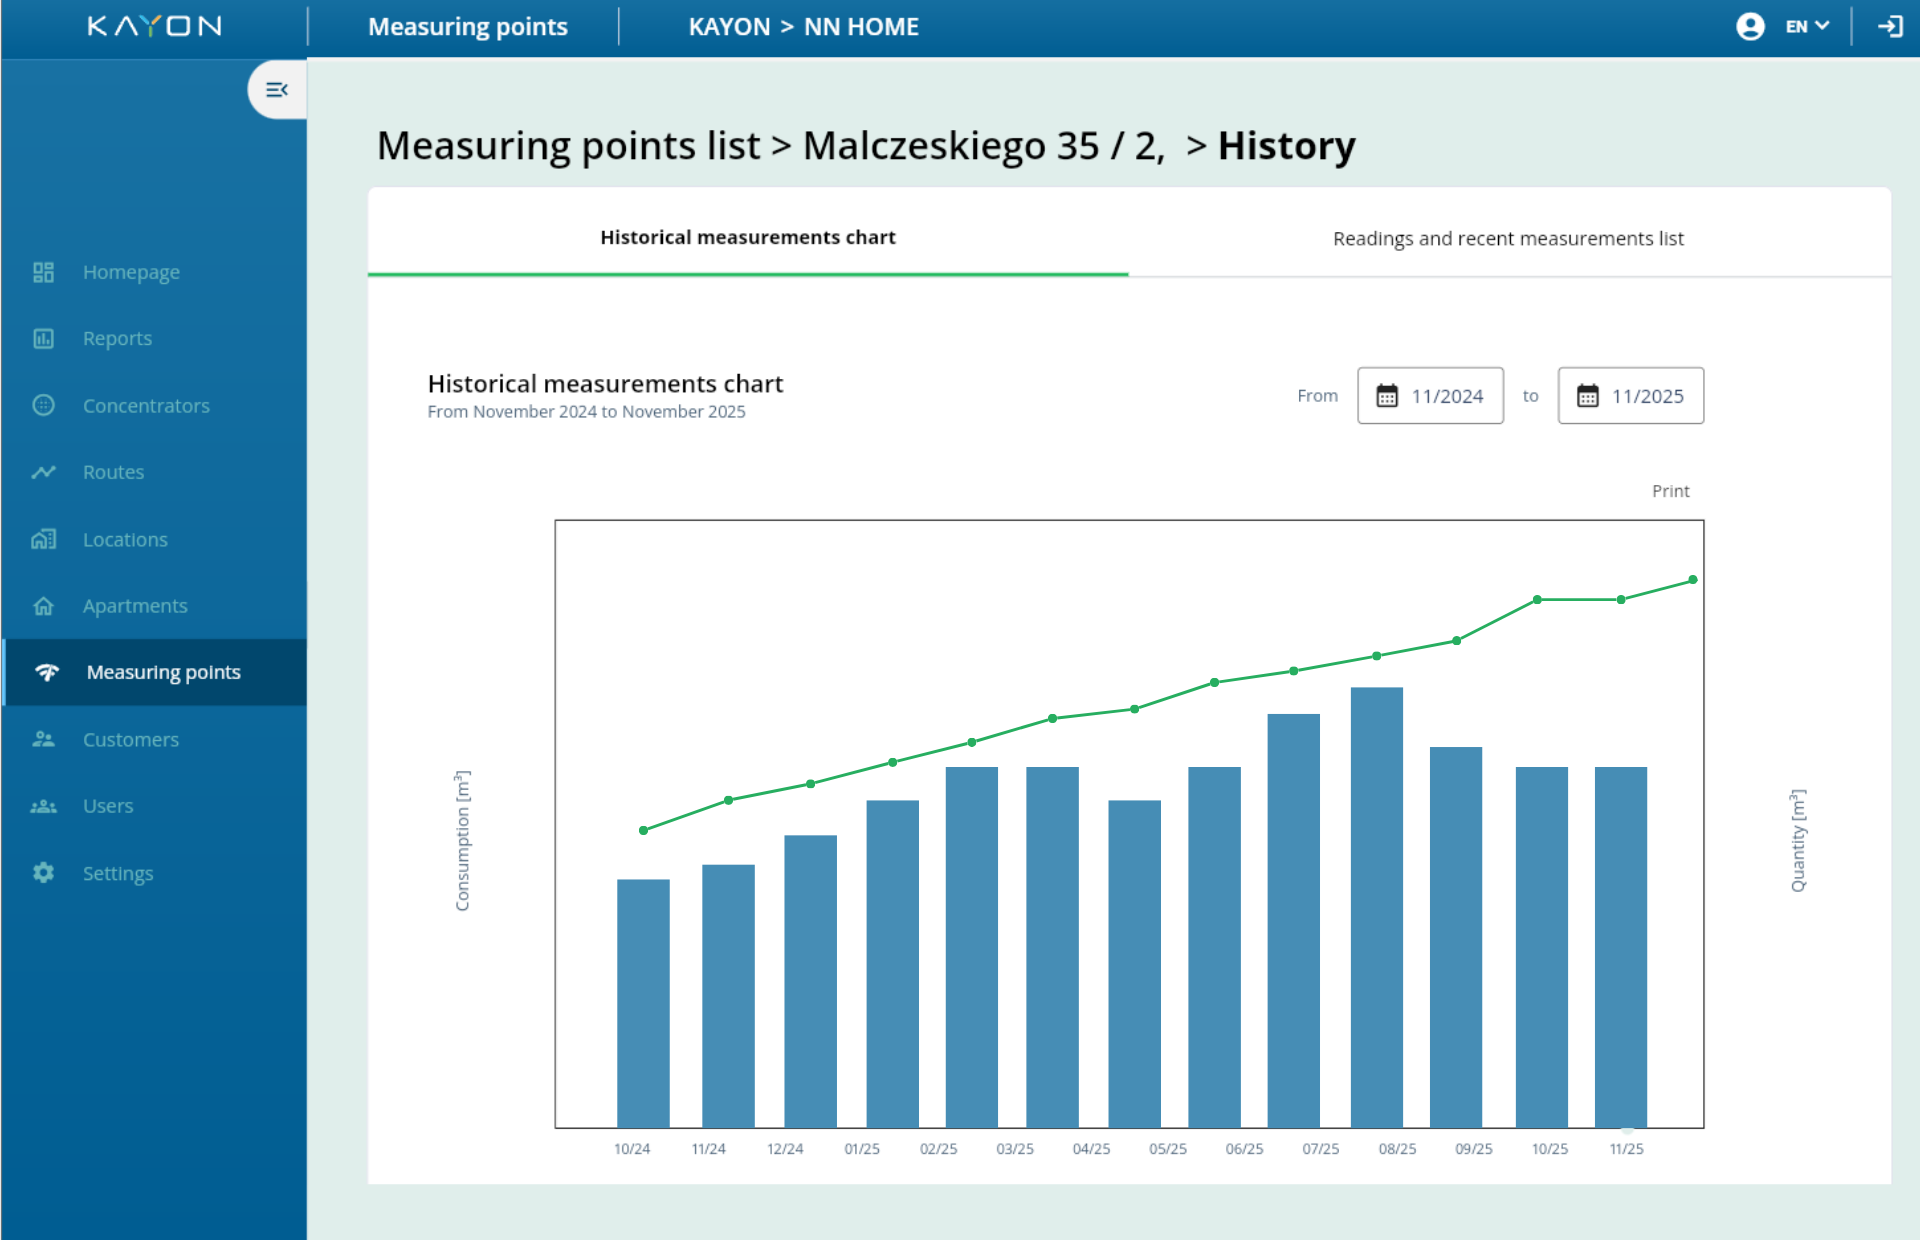Collapse the sidebar menu toggle icon
The image size is (1920, 1240).
coord(277,90)
